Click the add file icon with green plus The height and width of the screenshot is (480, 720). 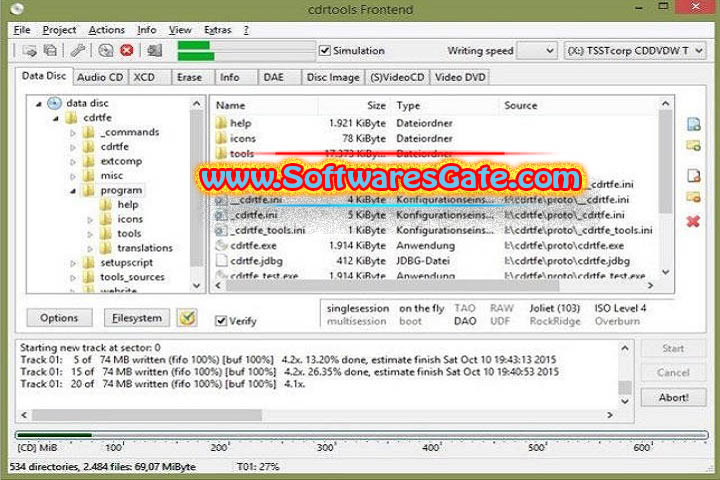(x=693, y=124)
